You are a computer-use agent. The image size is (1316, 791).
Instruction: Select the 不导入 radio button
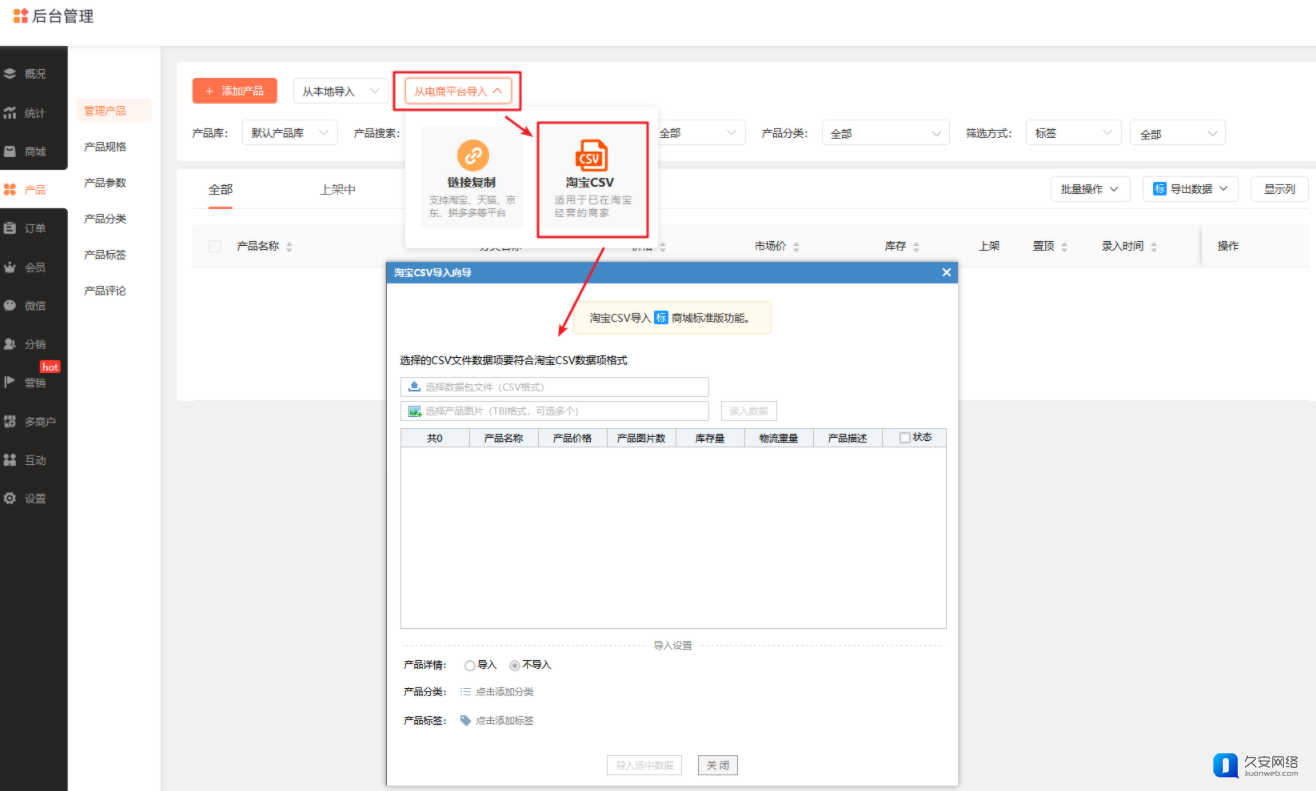click(x=515, y=665)
